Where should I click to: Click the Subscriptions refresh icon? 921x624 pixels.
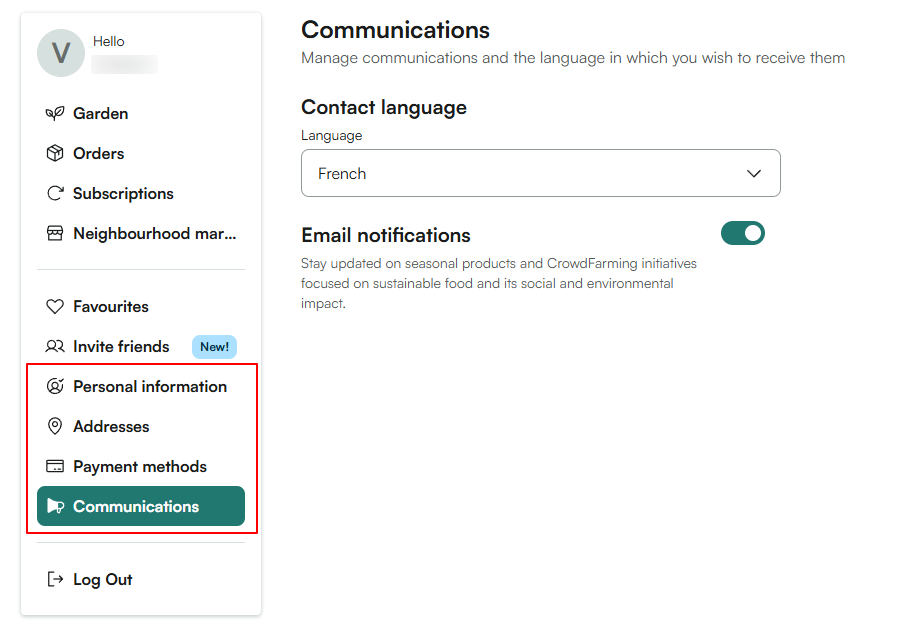coord(55,194)
